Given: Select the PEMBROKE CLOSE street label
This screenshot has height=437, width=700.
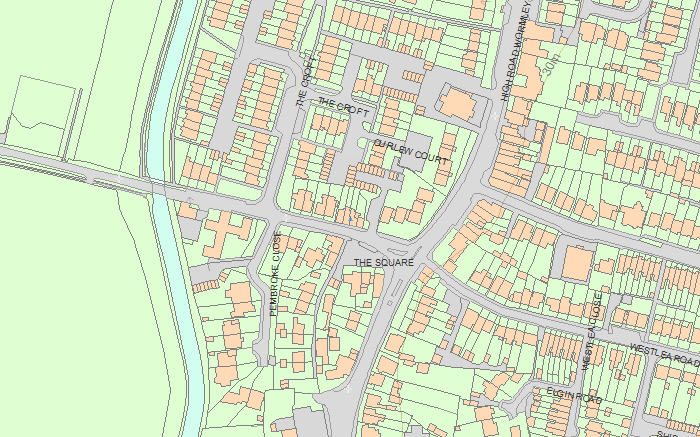Looking at the screenshot, I should [x=276, y=274].
